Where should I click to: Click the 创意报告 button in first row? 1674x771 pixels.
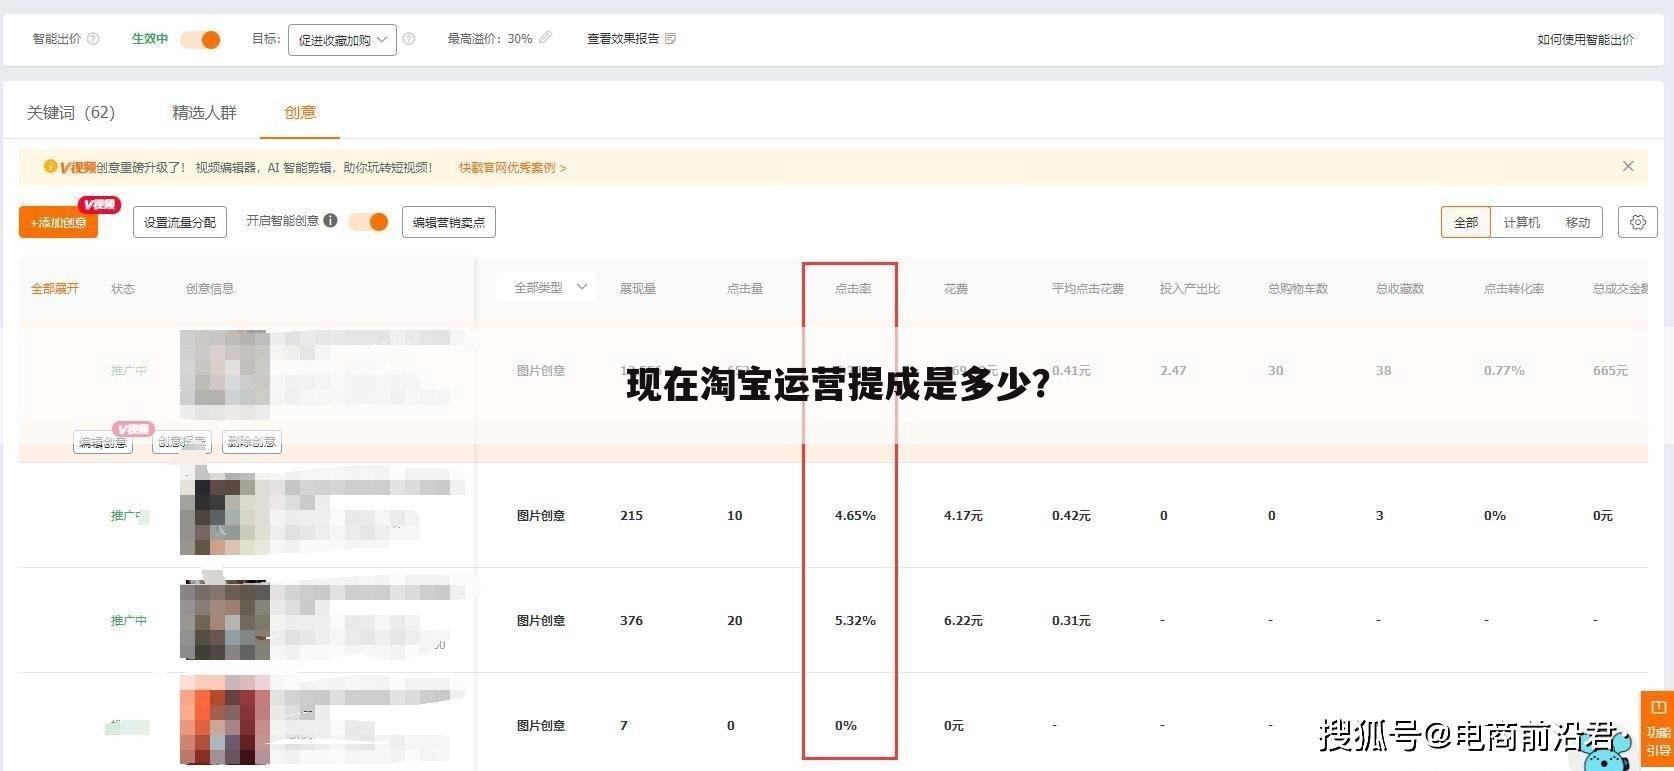point(182,442)
